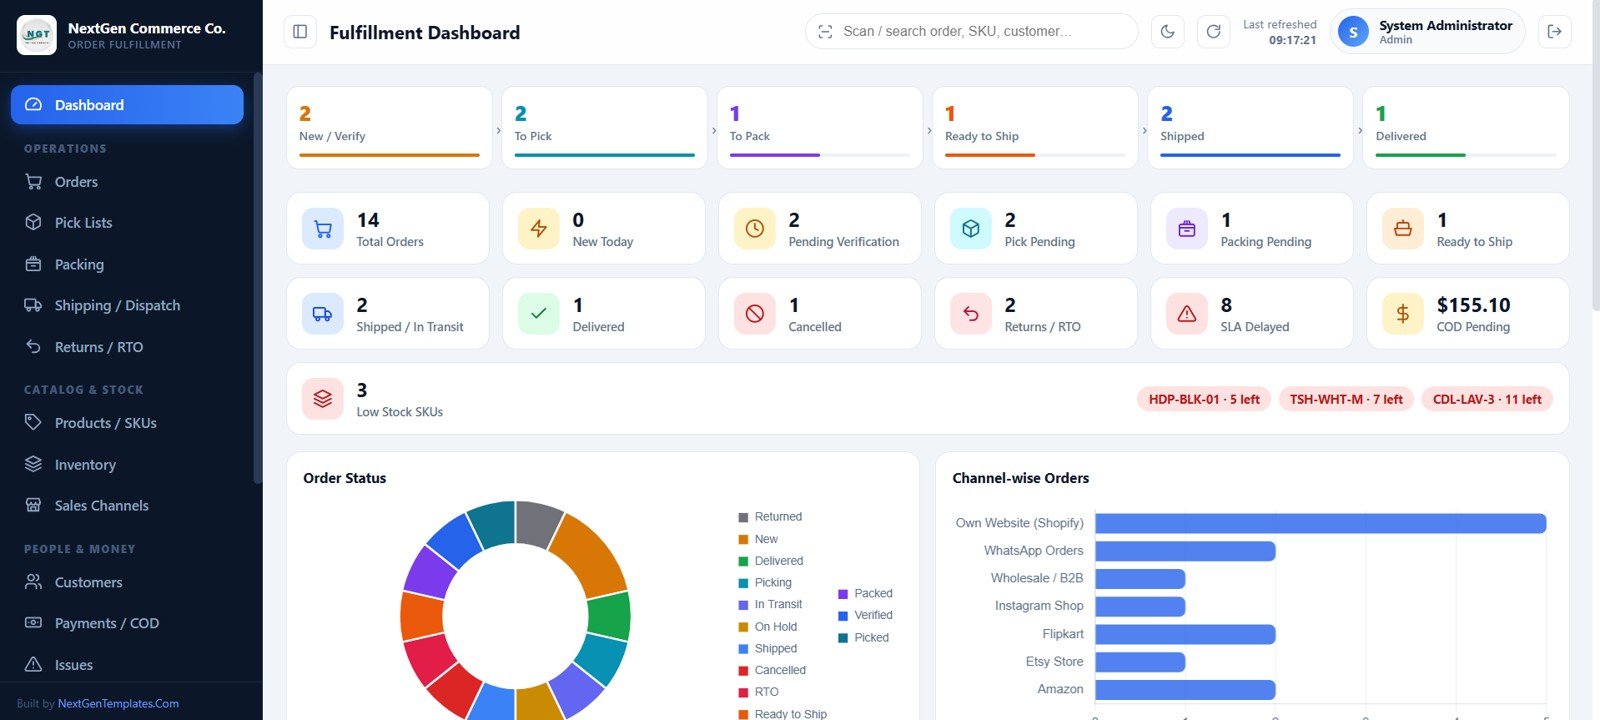Click the barcode scan icon in search
1600x720 pixels.
(x=825, y=32)
